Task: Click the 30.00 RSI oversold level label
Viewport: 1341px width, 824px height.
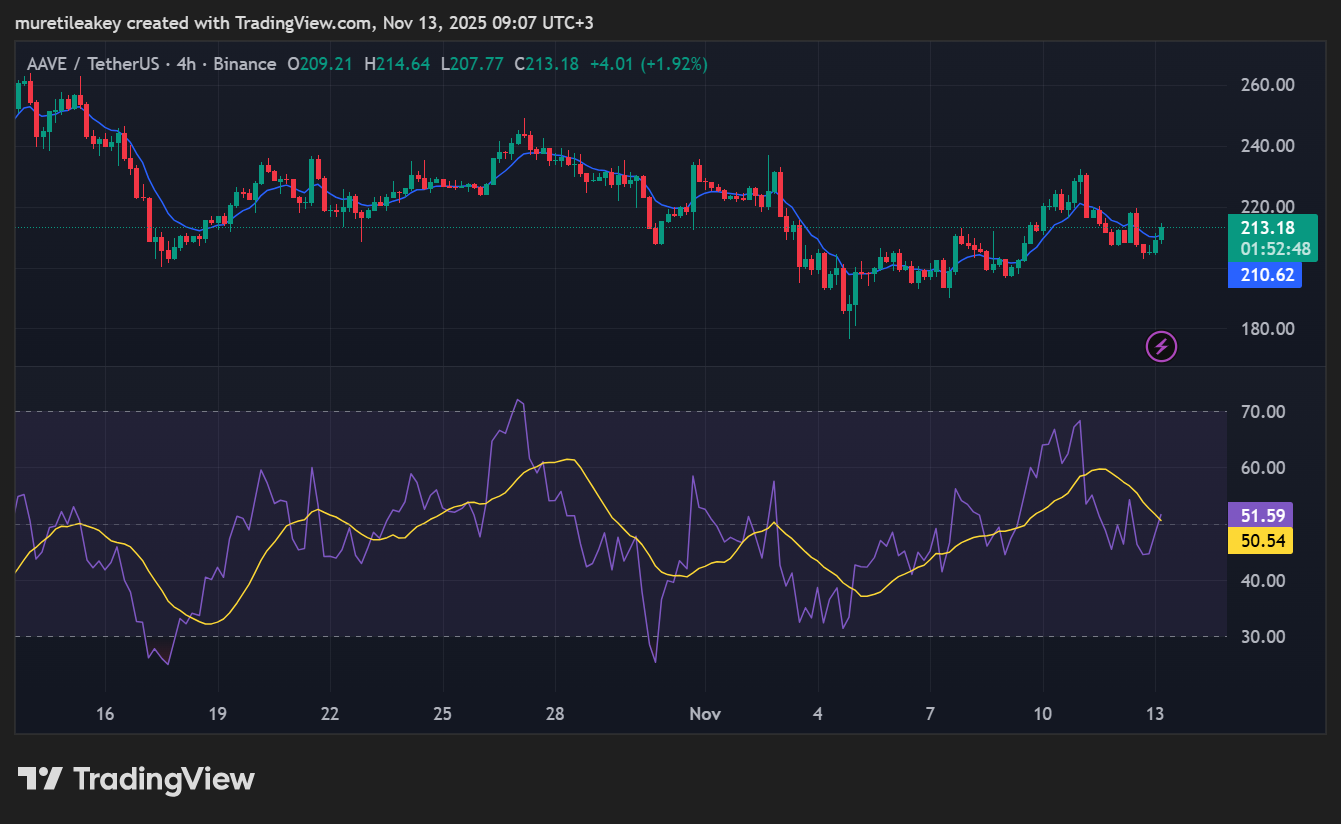Action: coord(1261,637)
